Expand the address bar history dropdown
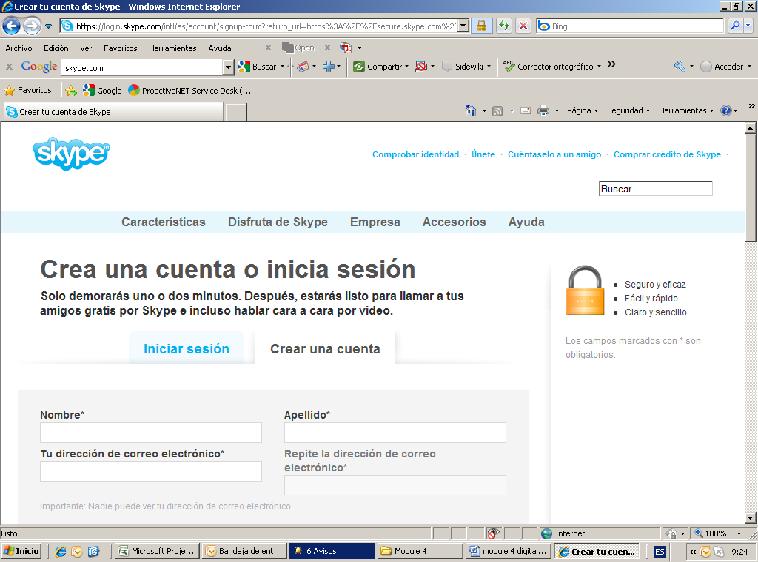This screenshot has width=758, height=562. (463, 26)
